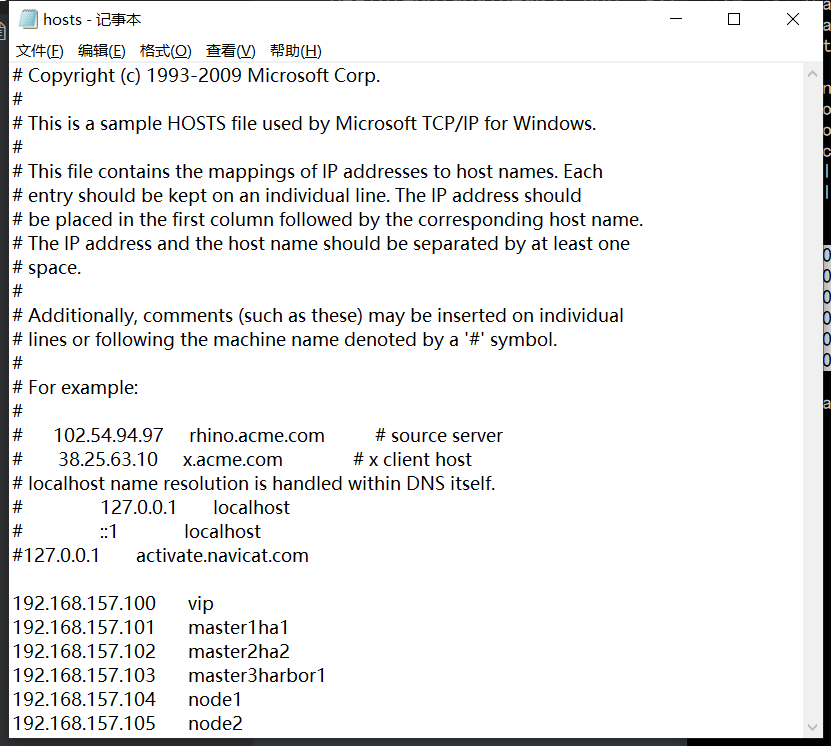Click the '# x client host' comment
The height and width of the screenshot is (746, 831).
pos(412,459)
